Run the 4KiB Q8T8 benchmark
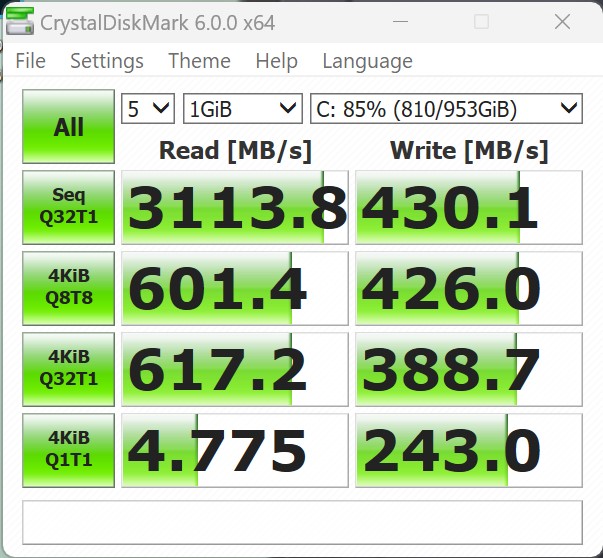The height and width of the screenshot is (558, 603). [x=68, y=288]
